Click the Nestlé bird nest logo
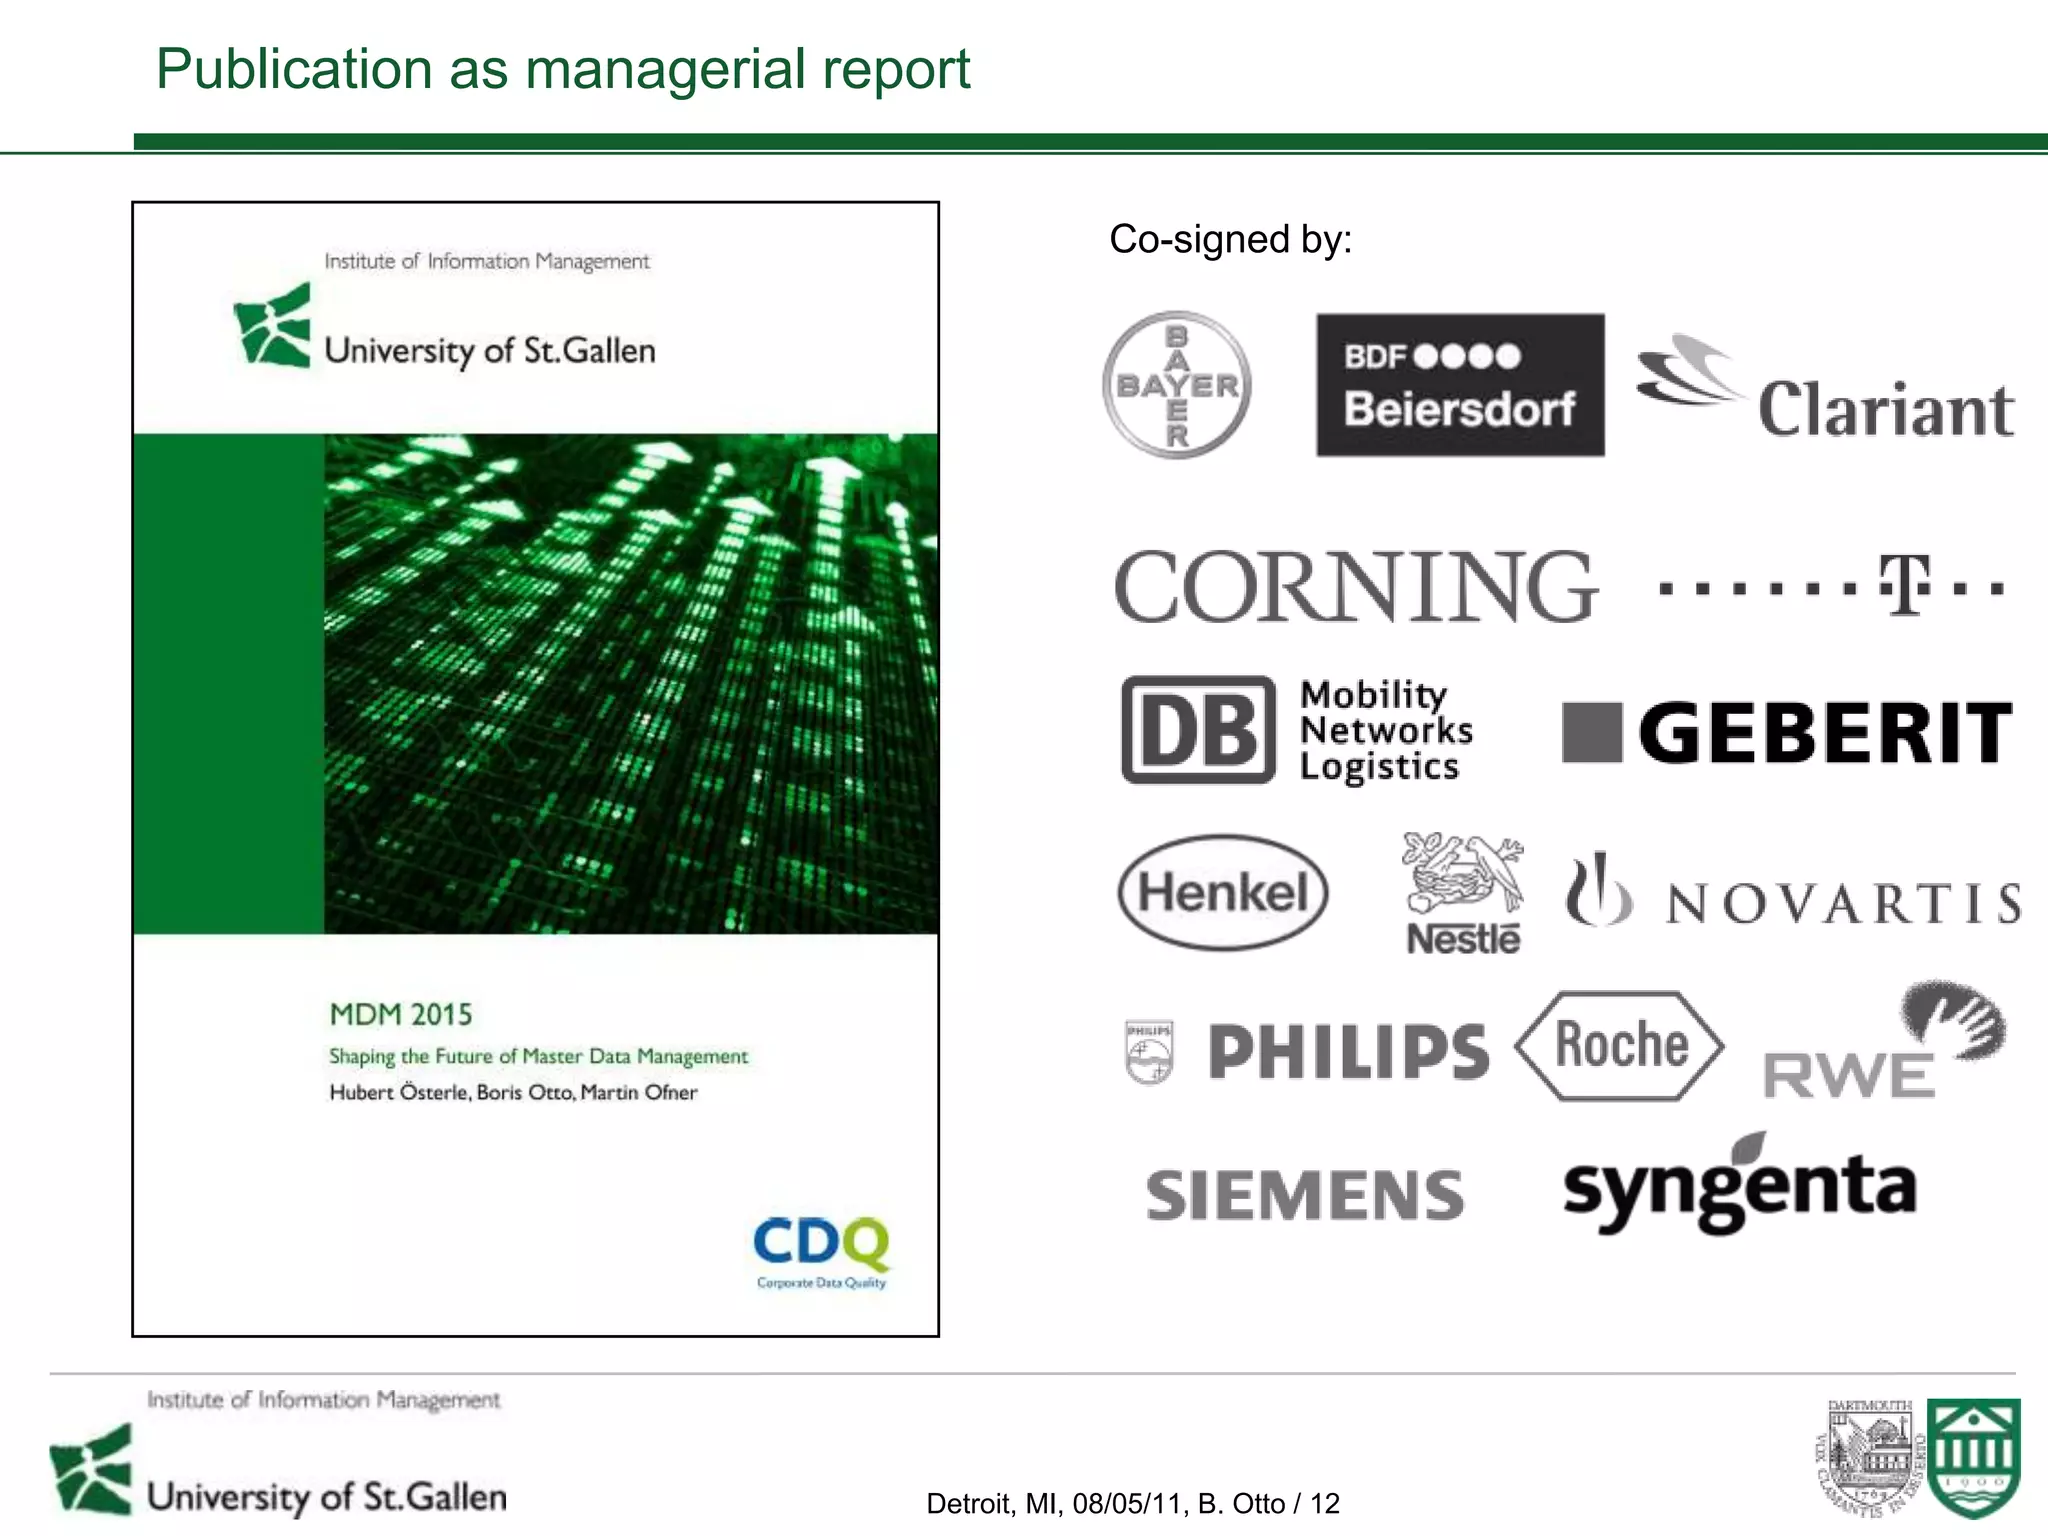Screen dimensions: 2048x1536 (x=1463, y=893)
